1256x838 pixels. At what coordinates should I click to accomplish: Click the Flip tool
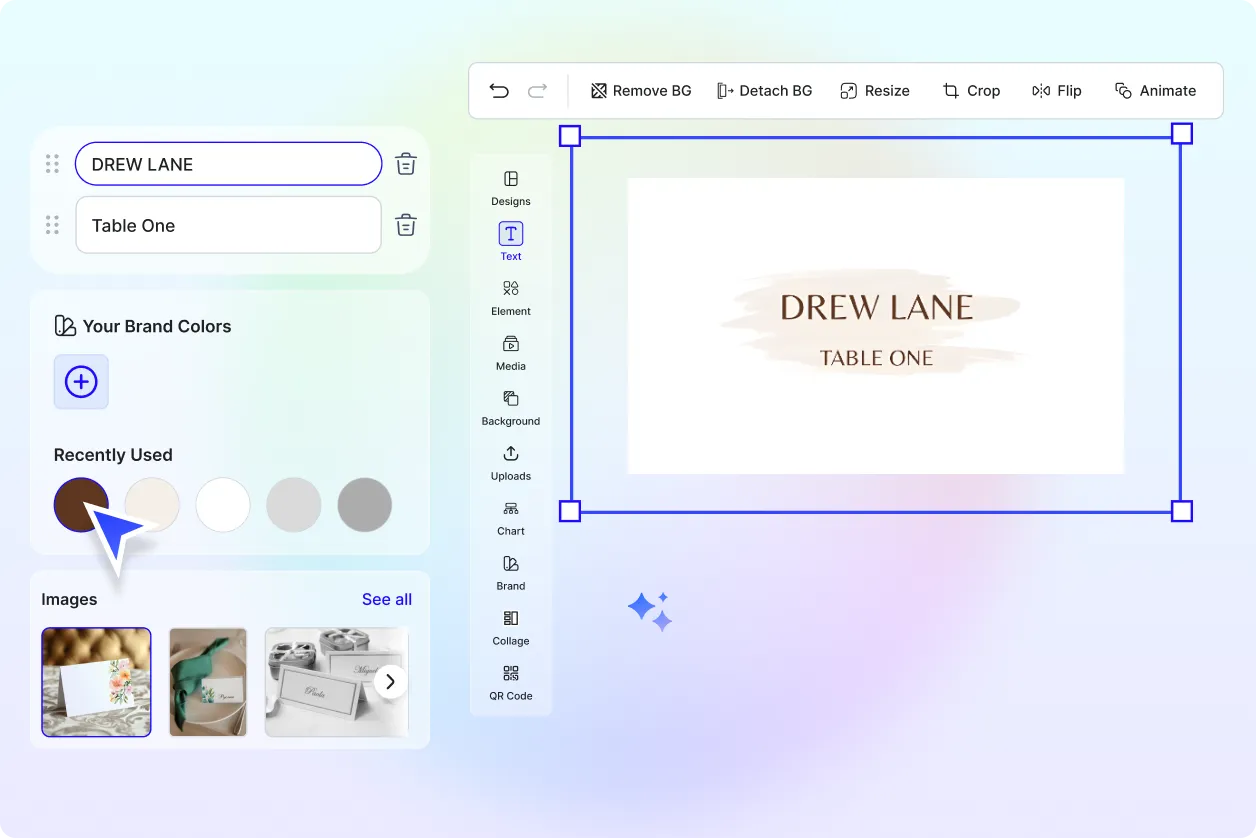tap(1057, 91)
